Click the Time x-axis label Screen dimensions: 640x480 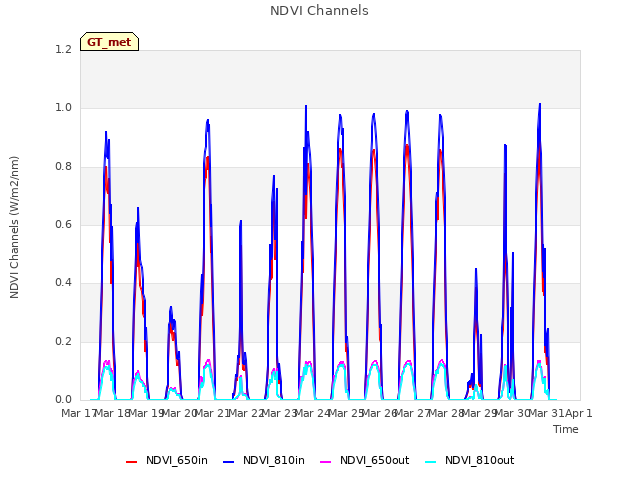coord(566,429)
